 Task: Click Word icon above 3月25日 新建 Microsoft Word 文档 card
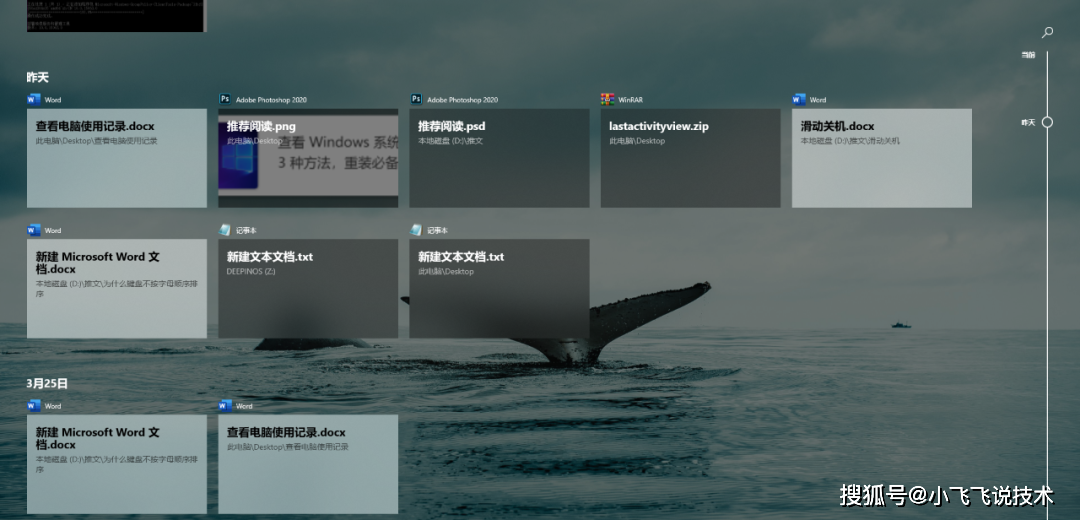click(x=34, y=406)
